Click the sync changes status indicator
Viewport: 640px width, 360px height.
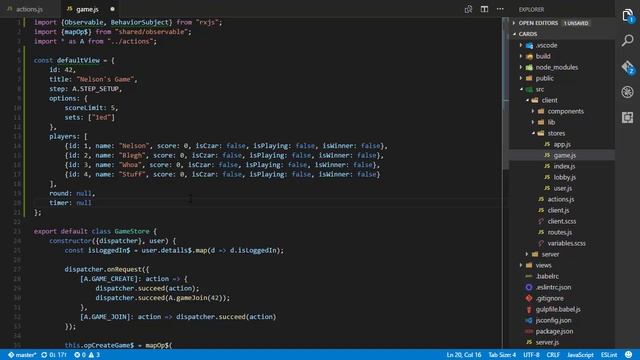pos(53,355)
